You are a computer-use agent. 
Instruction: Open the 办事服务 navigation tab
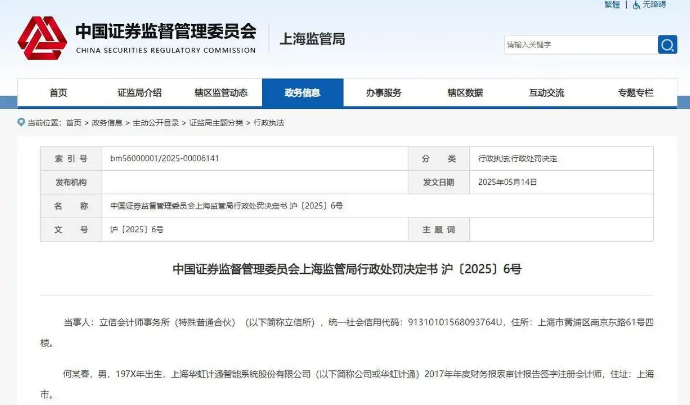click(x=384, y=92)
